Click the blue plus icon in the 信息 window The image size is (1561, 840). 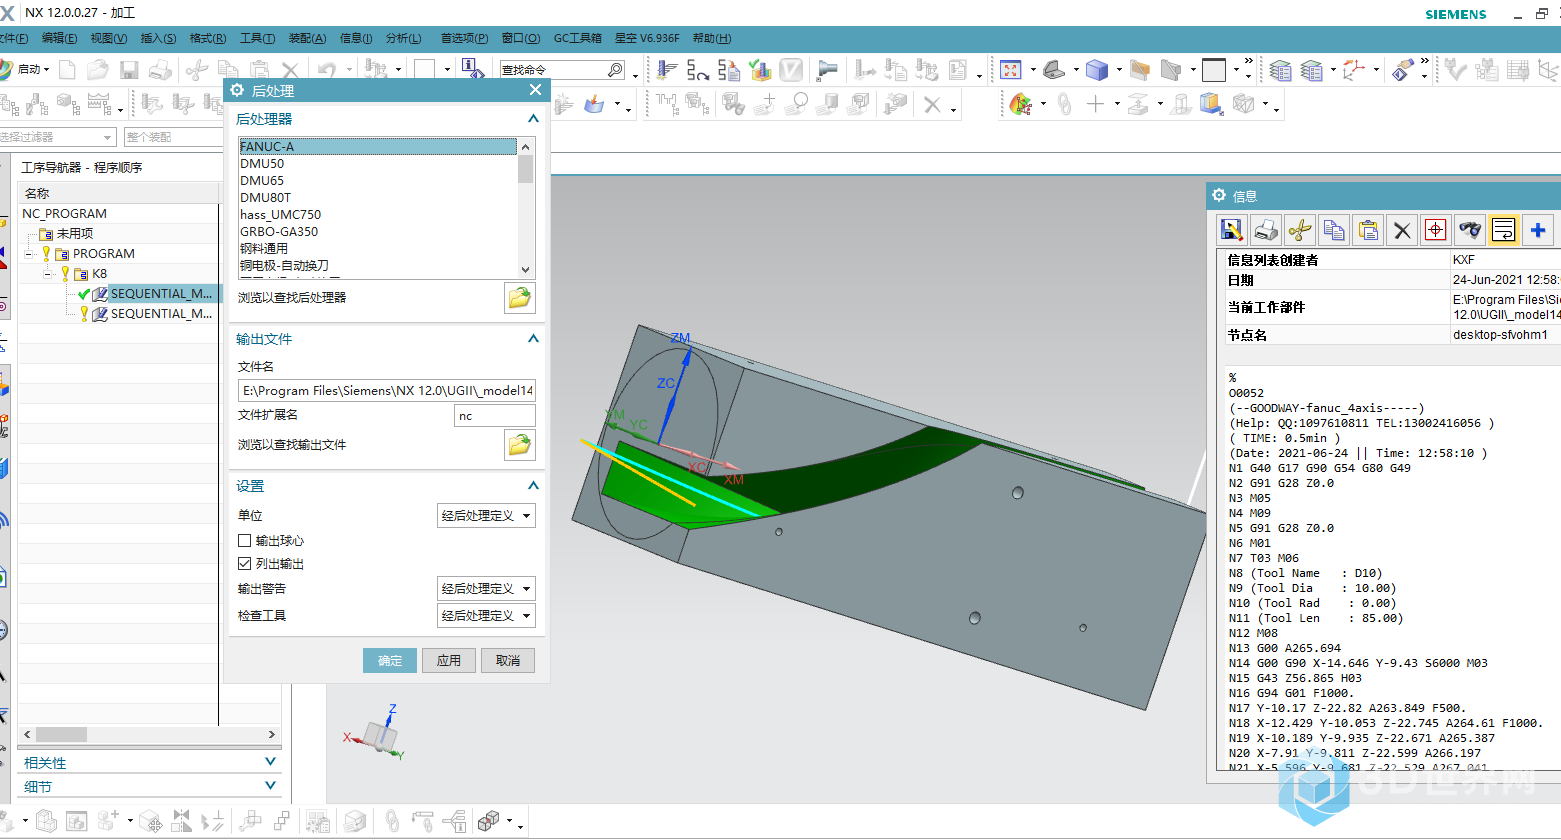[1538, 230]
